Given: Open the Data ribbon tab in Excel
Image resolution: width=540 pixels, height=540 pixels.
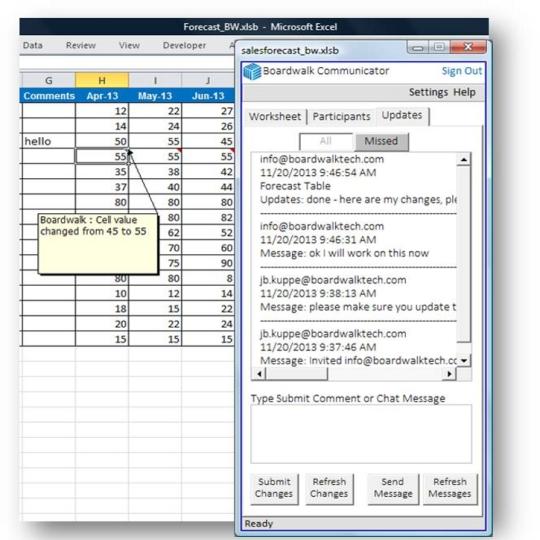Looking at the screenshot, I should [33, 45].
